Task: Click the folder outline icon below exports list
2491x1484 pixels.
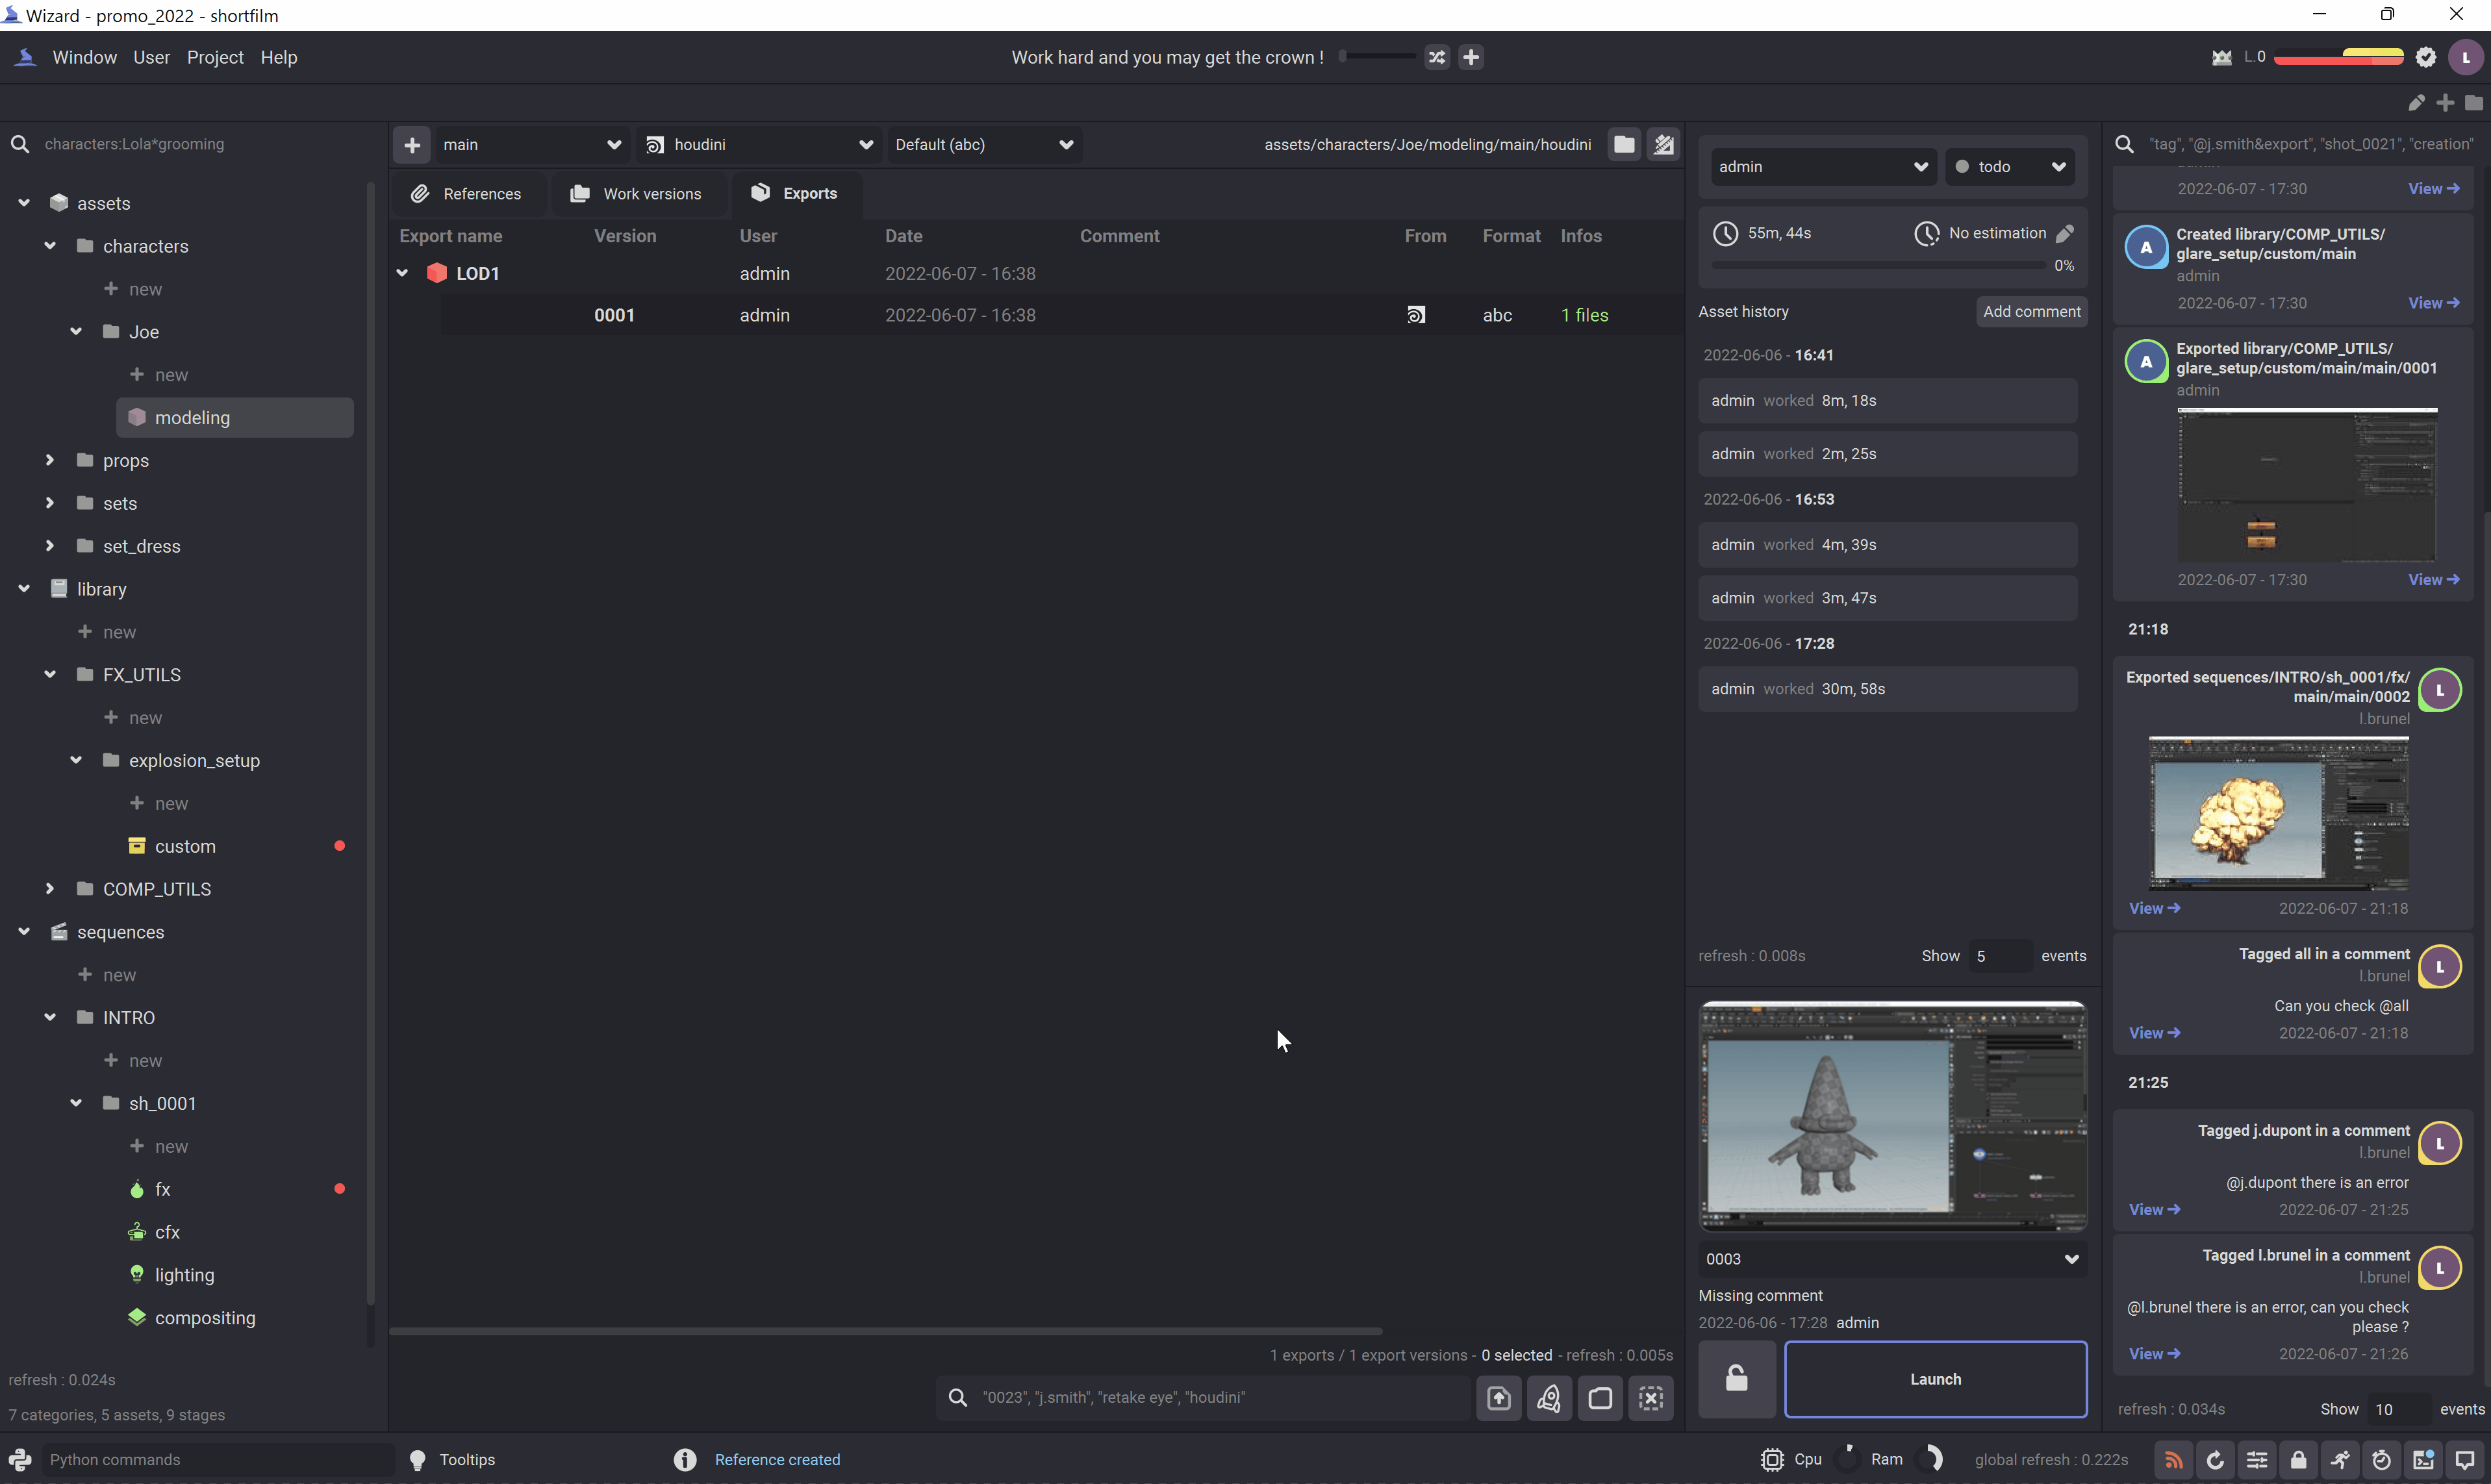Action: 1600,1397
